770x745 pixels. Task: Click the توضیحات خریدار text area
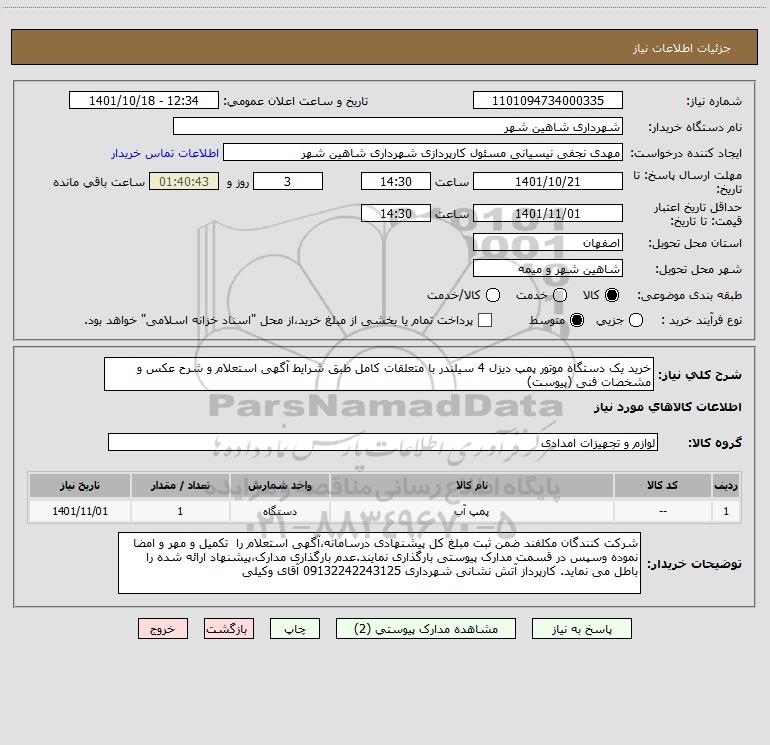pos(379,563)
